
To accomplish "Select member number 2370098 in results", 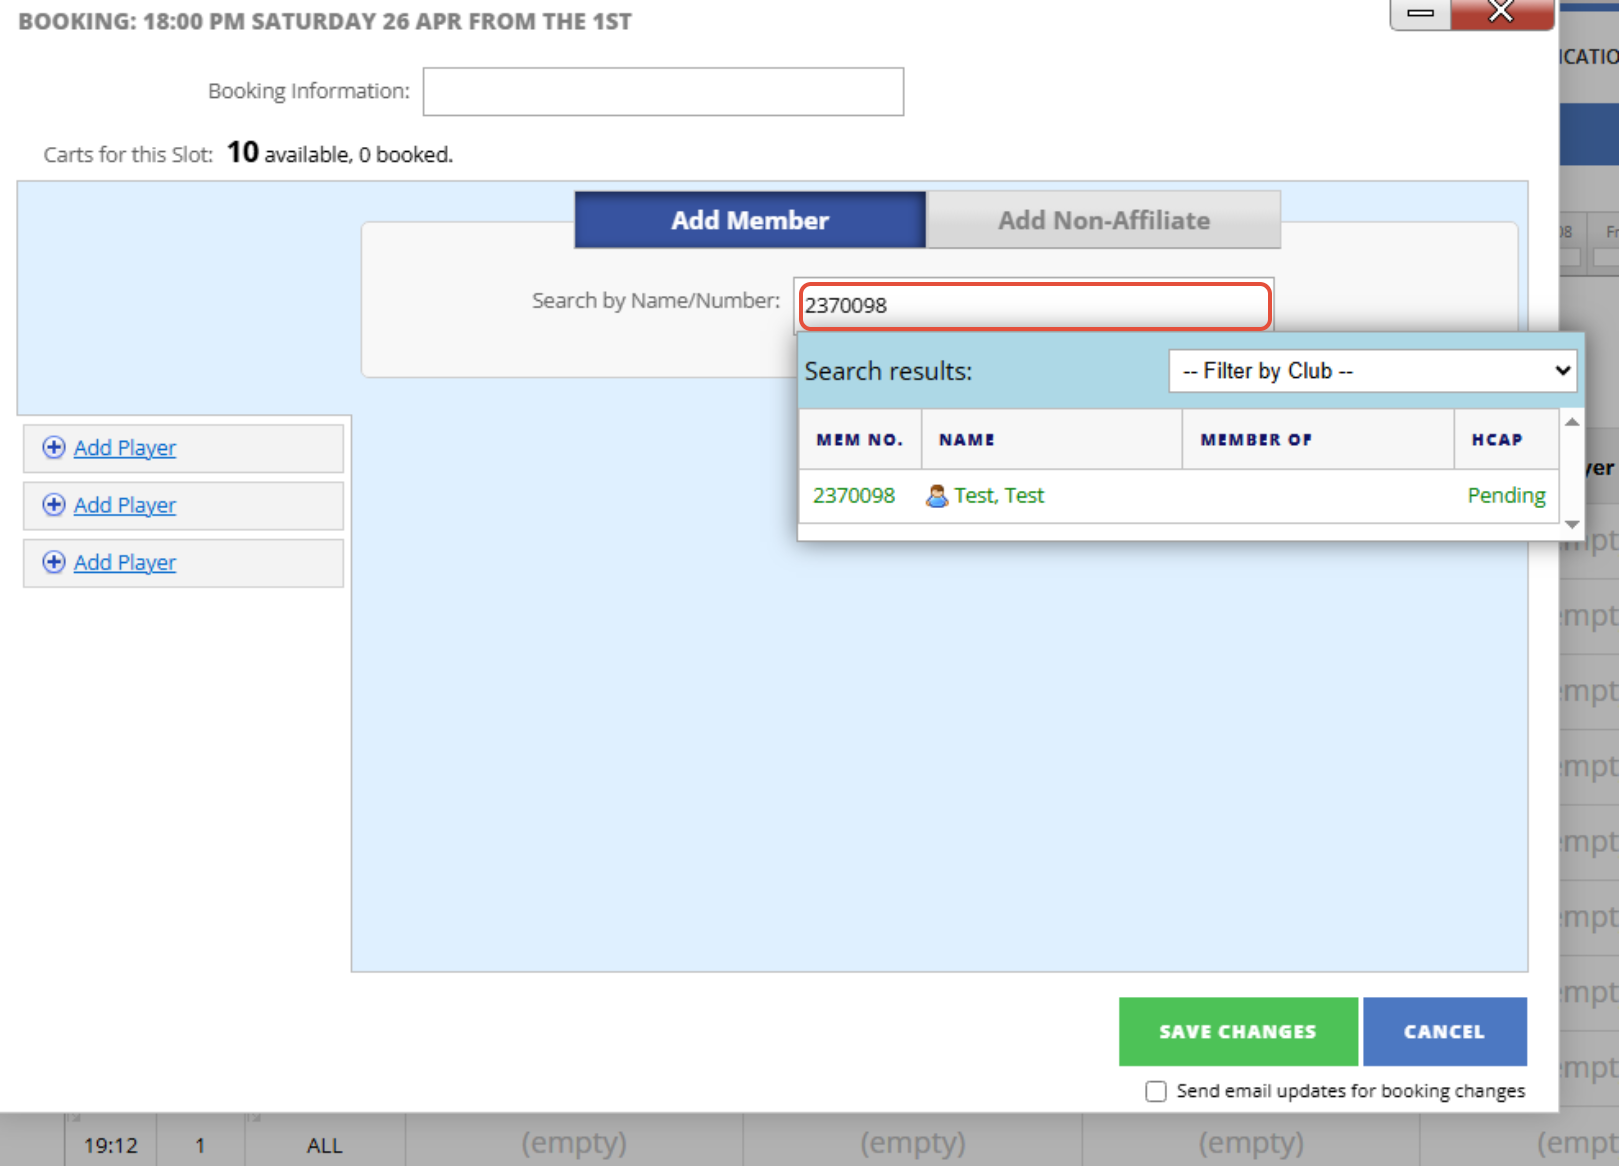I will coord(854,496).
